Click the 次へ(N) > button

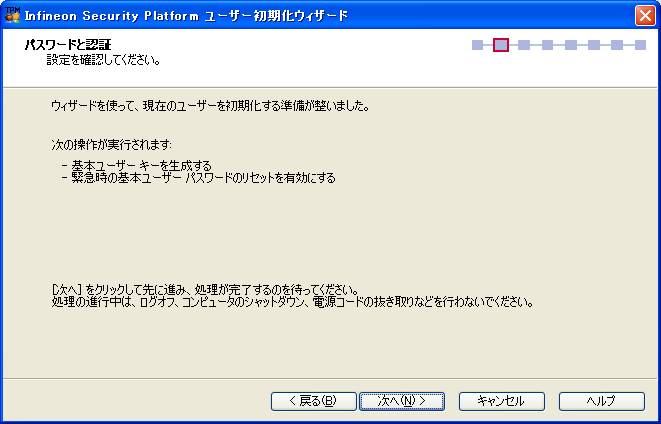pyautogui.click(x=402, y=401)
